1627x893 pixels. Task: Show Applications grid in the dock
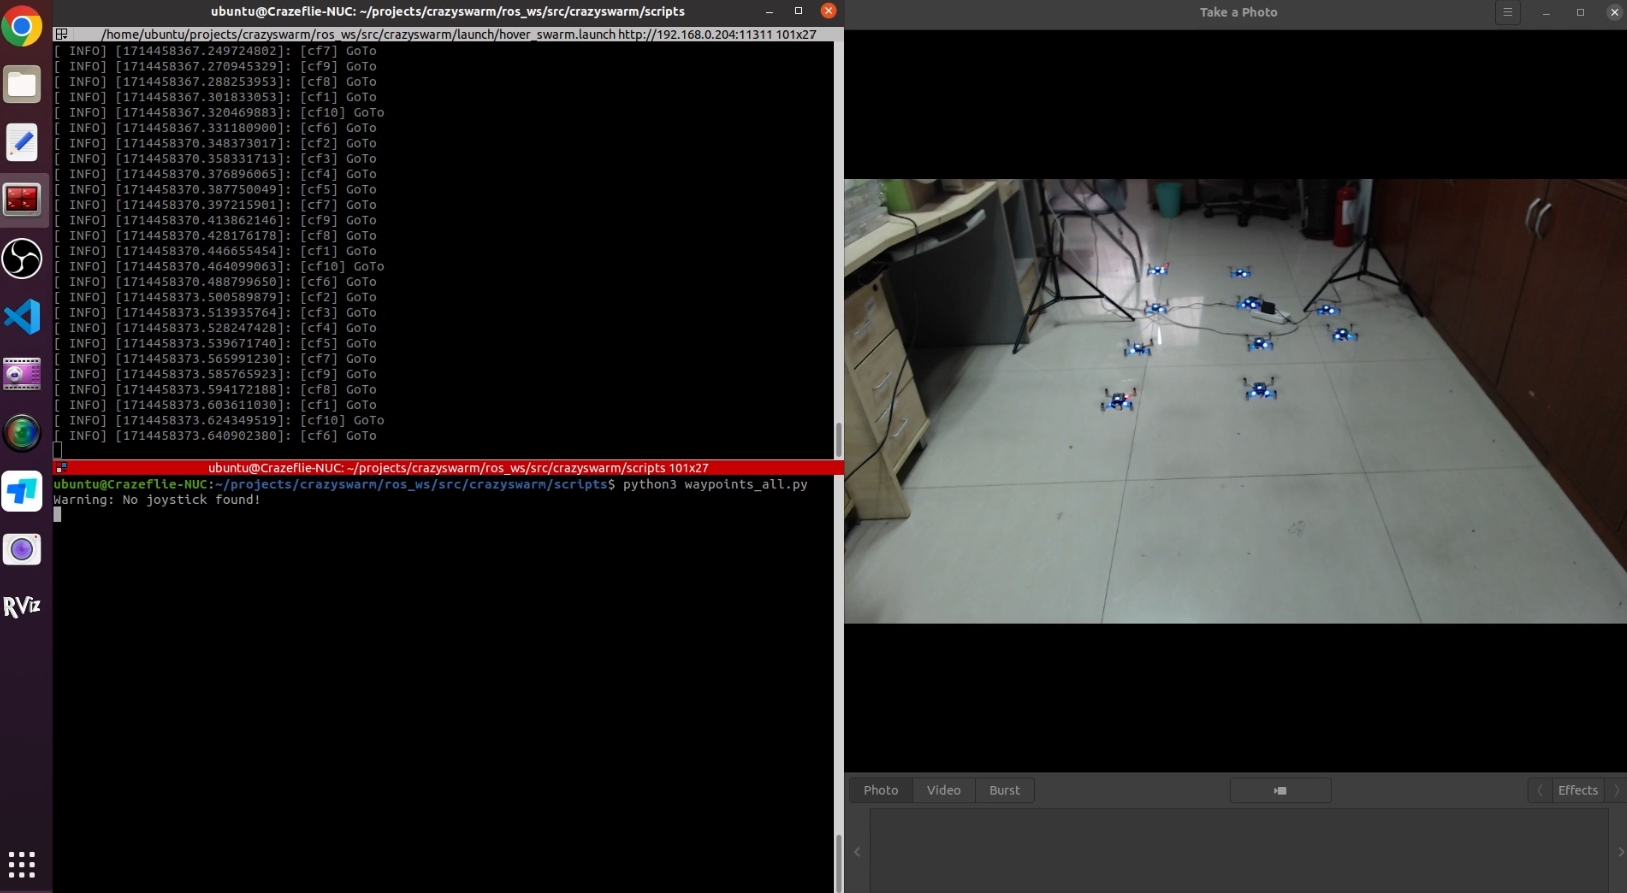coord(22,864)
